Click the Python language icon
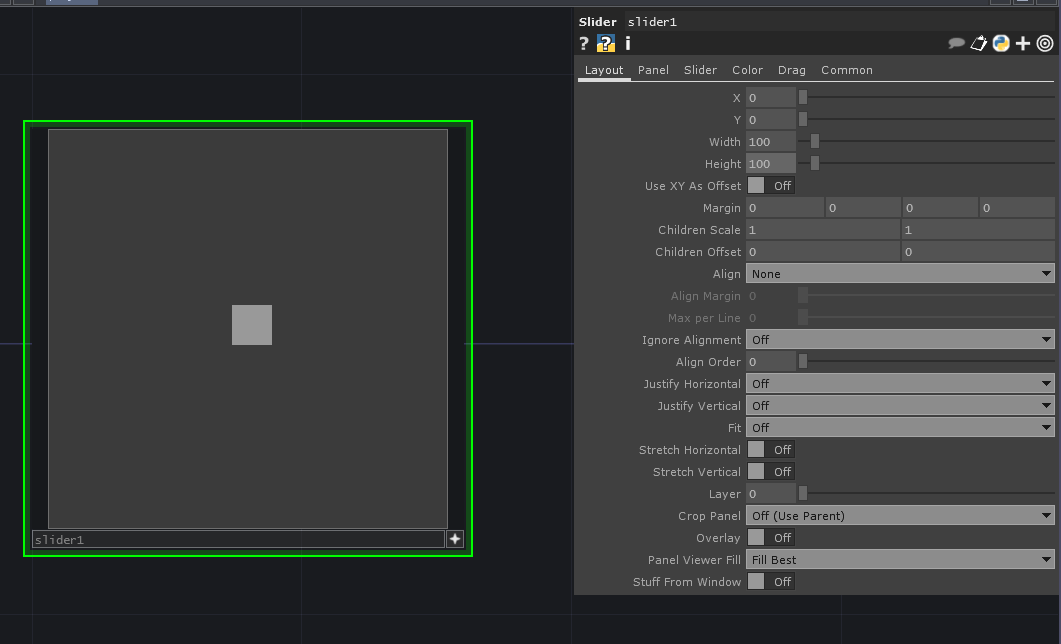The width and height of the screenshot is (1061, 644). 1001,43
